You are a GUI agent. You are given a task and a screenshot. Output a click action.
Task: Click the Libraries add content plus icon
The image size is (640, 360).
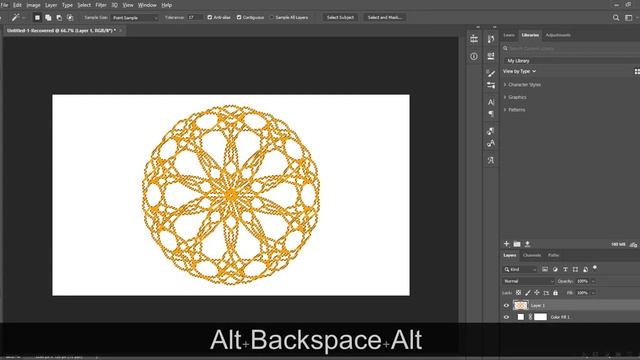click(507, 244)
